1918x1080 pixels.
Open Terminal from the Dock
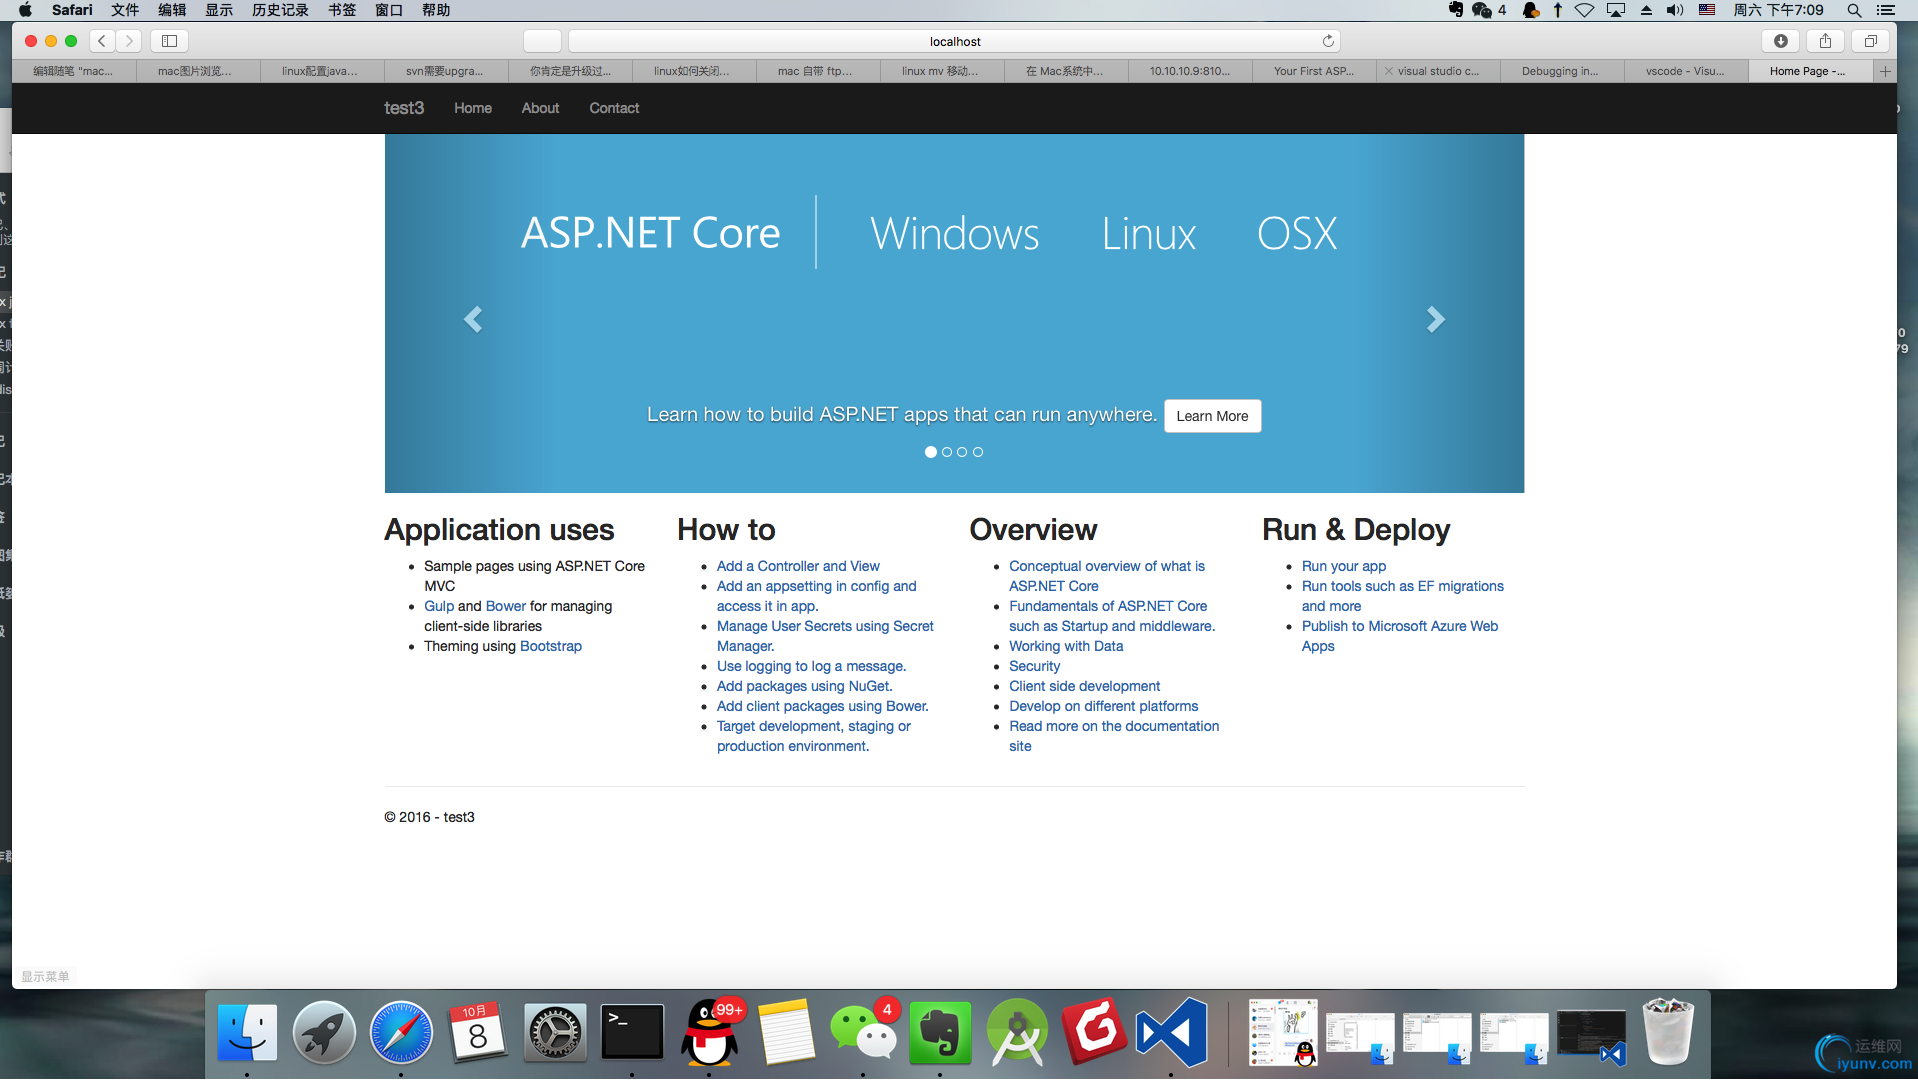(632, 1032)
